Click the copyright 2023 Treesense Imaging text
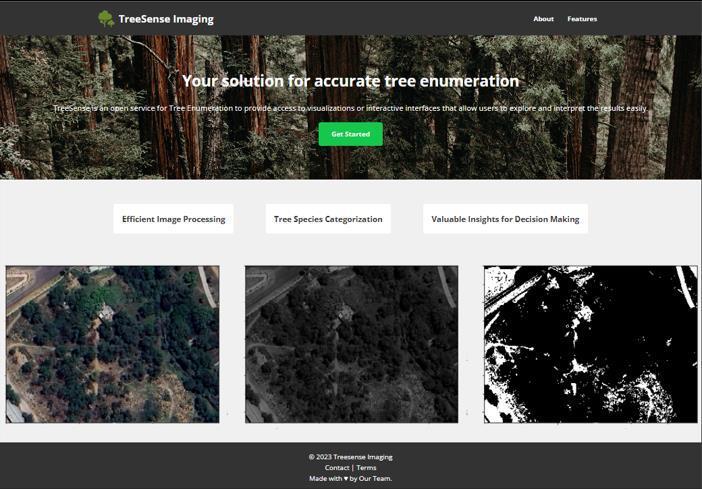The height and width of the screenshot is (489, 702). 351,457
